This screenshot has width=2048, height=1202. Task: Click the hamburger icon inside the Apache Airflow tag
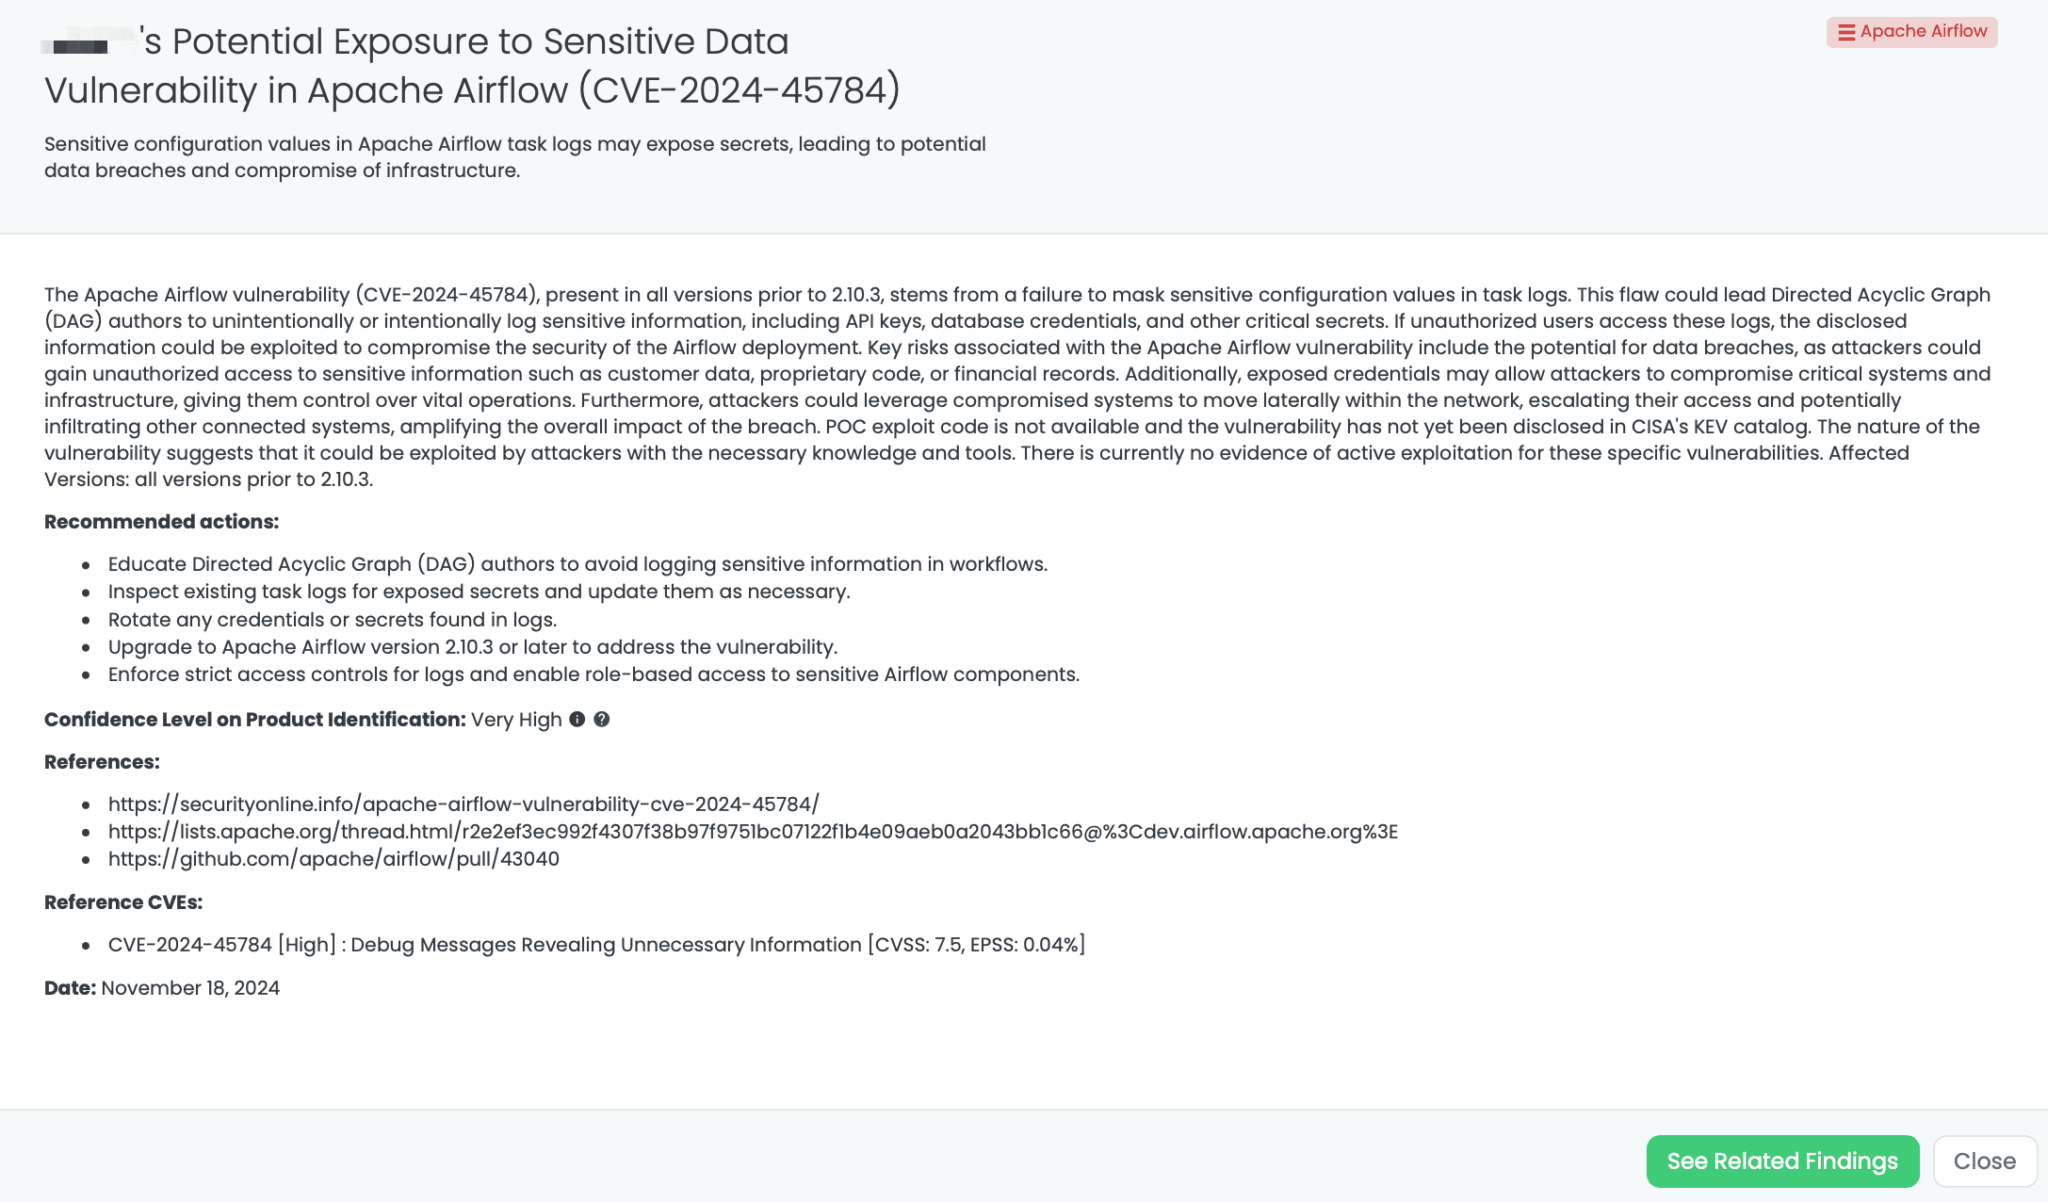1845,31
